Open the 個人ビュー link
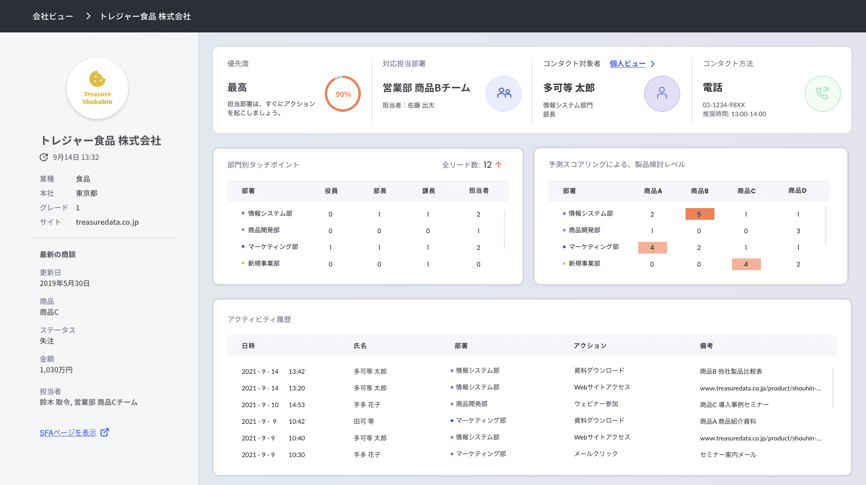 pyautogui.click(x=627, y=64)
